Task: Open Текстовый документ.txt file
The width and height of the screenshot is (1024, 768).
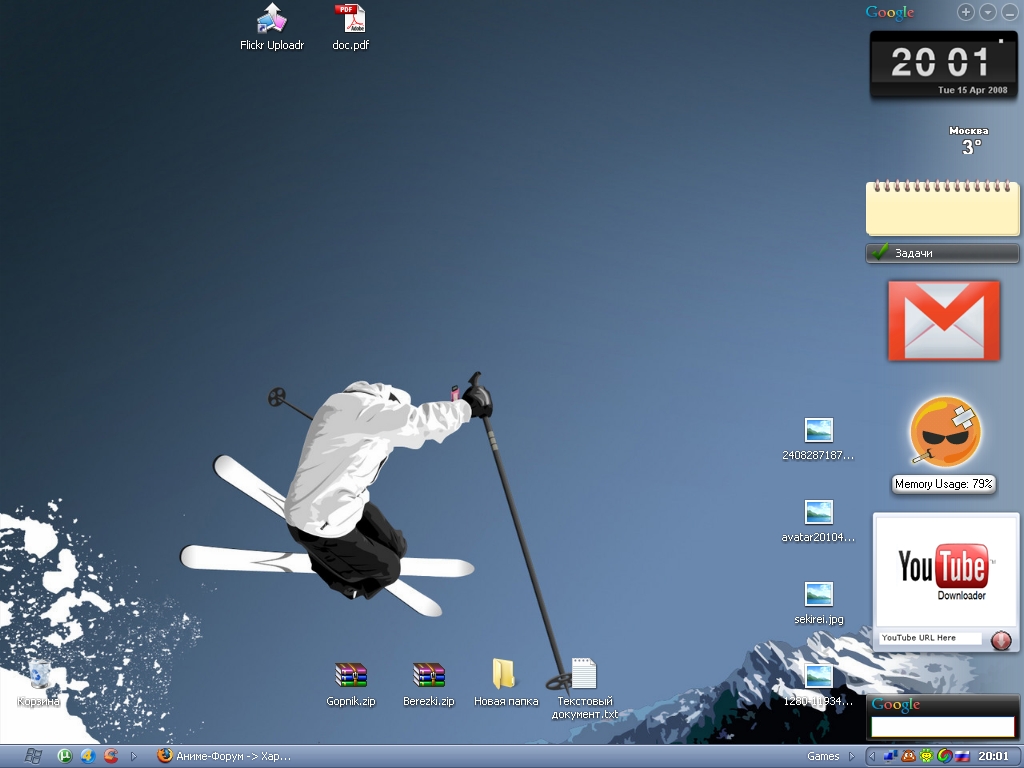Action: 584,675
